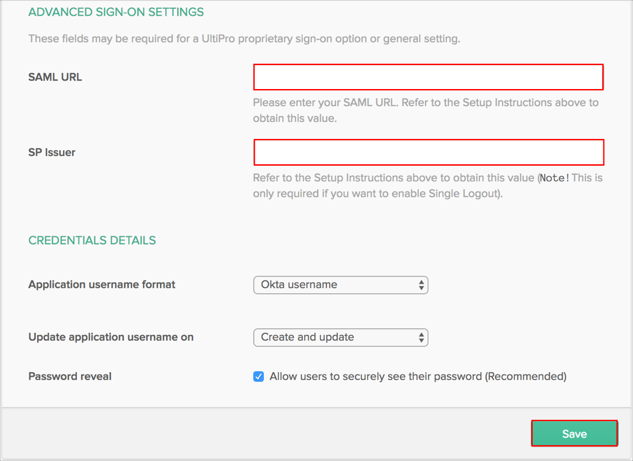633x461 pixels.
Task: Click the arrows on the Okta username select
Action: click(421, 285)
